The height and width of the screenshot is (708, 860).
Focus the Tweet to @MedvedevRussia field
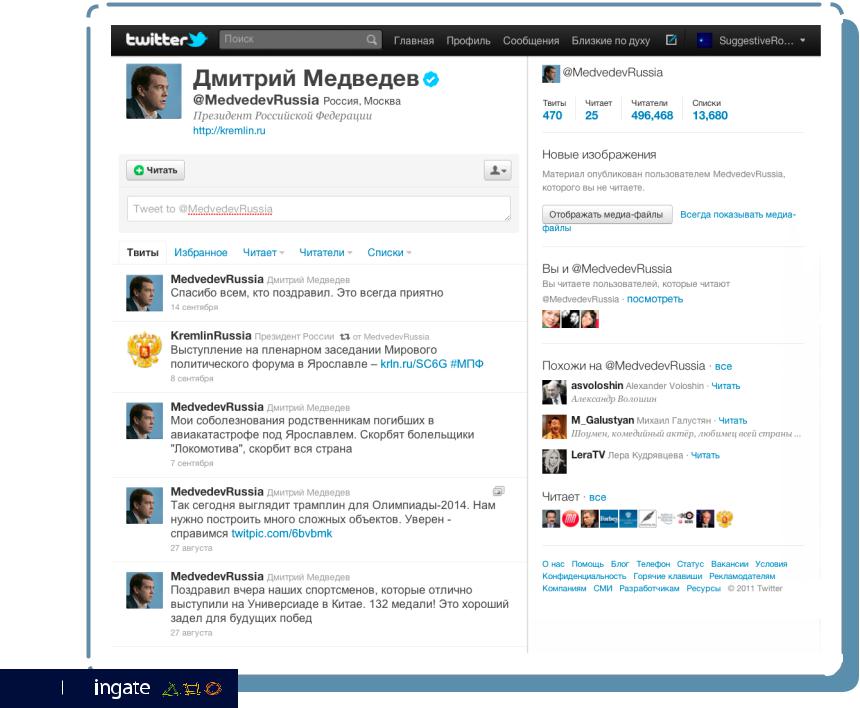(x=319, y=209)
